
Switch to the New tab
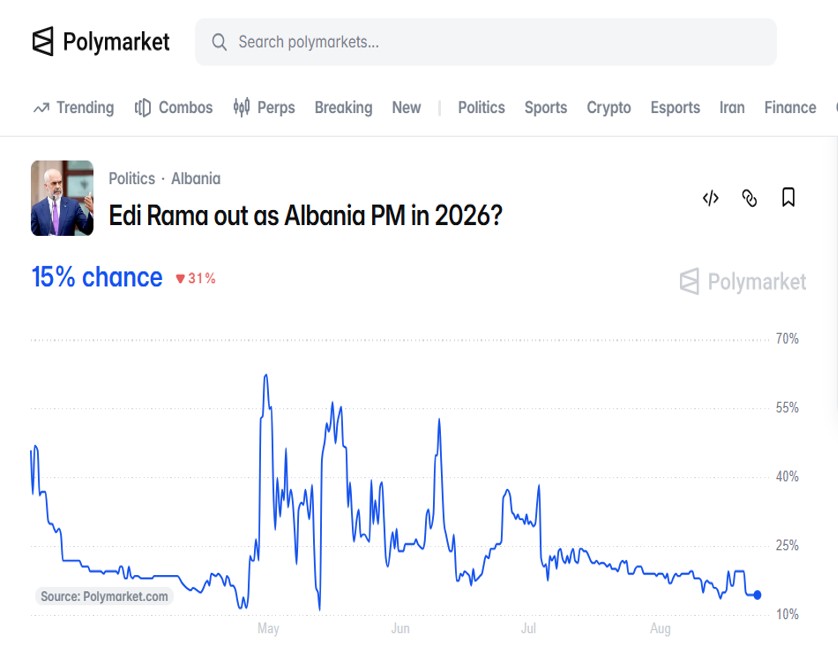(x=406, y=107)
